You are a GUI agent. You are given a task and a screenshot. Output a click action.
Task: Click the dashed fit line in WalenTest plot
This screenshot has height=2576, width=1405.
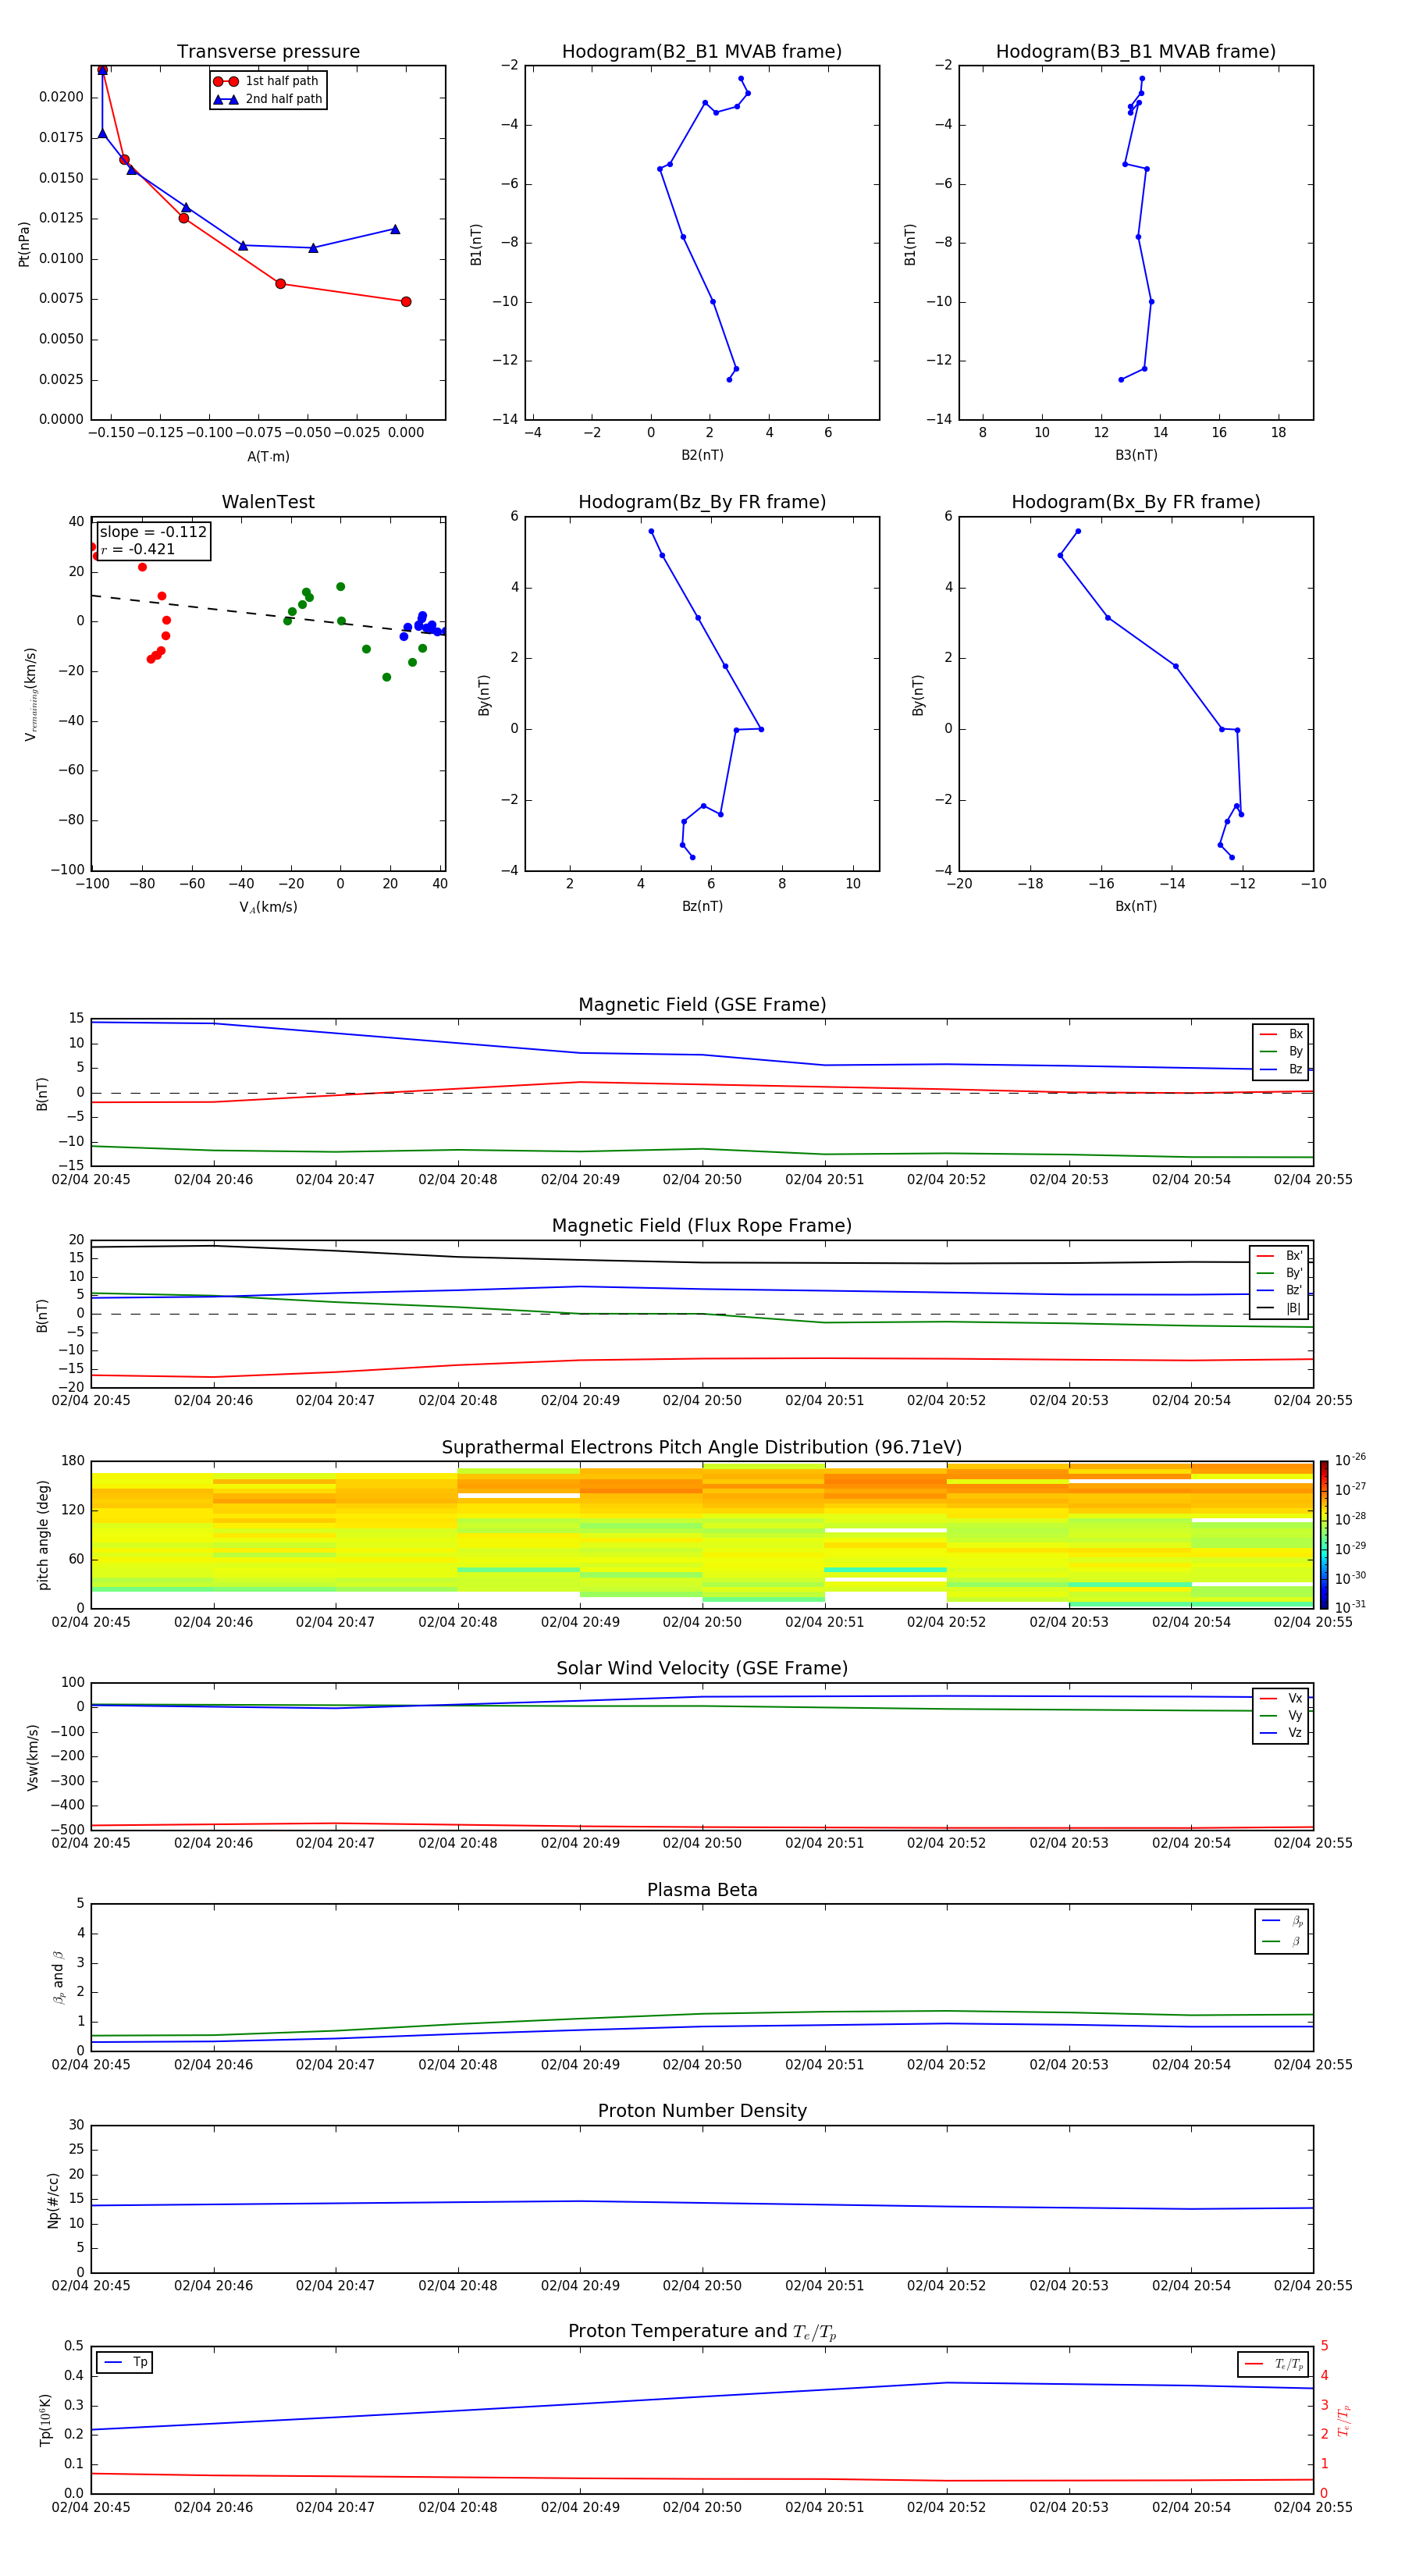[x=268, y=614]
